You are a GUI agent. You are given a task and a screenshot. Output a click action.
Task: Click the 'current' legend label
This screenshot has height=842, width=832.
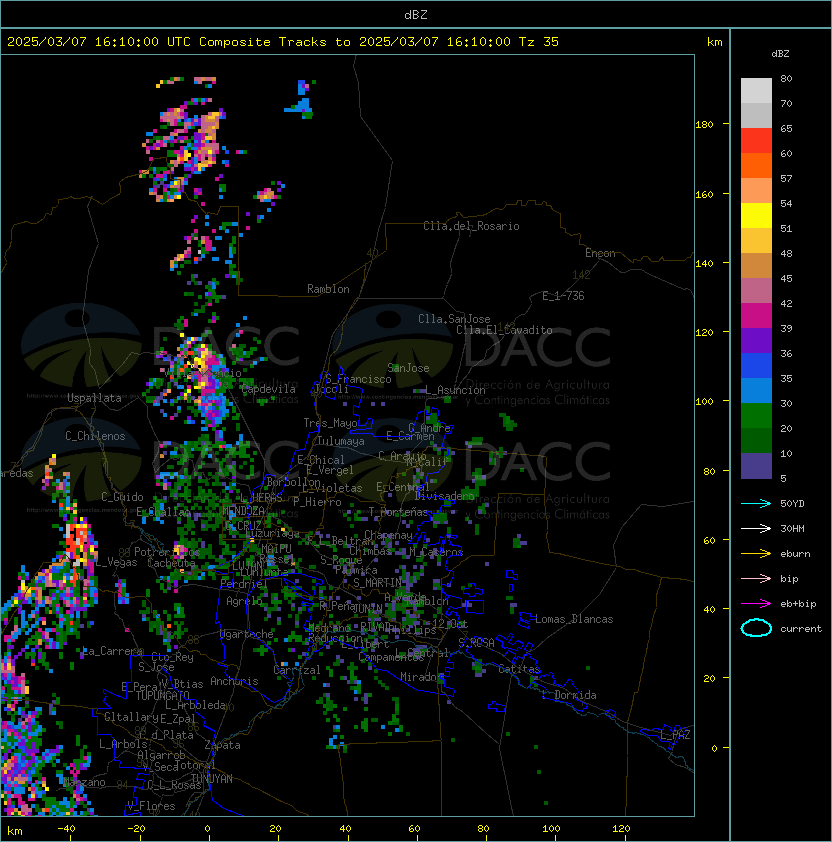tap(801, 629)
